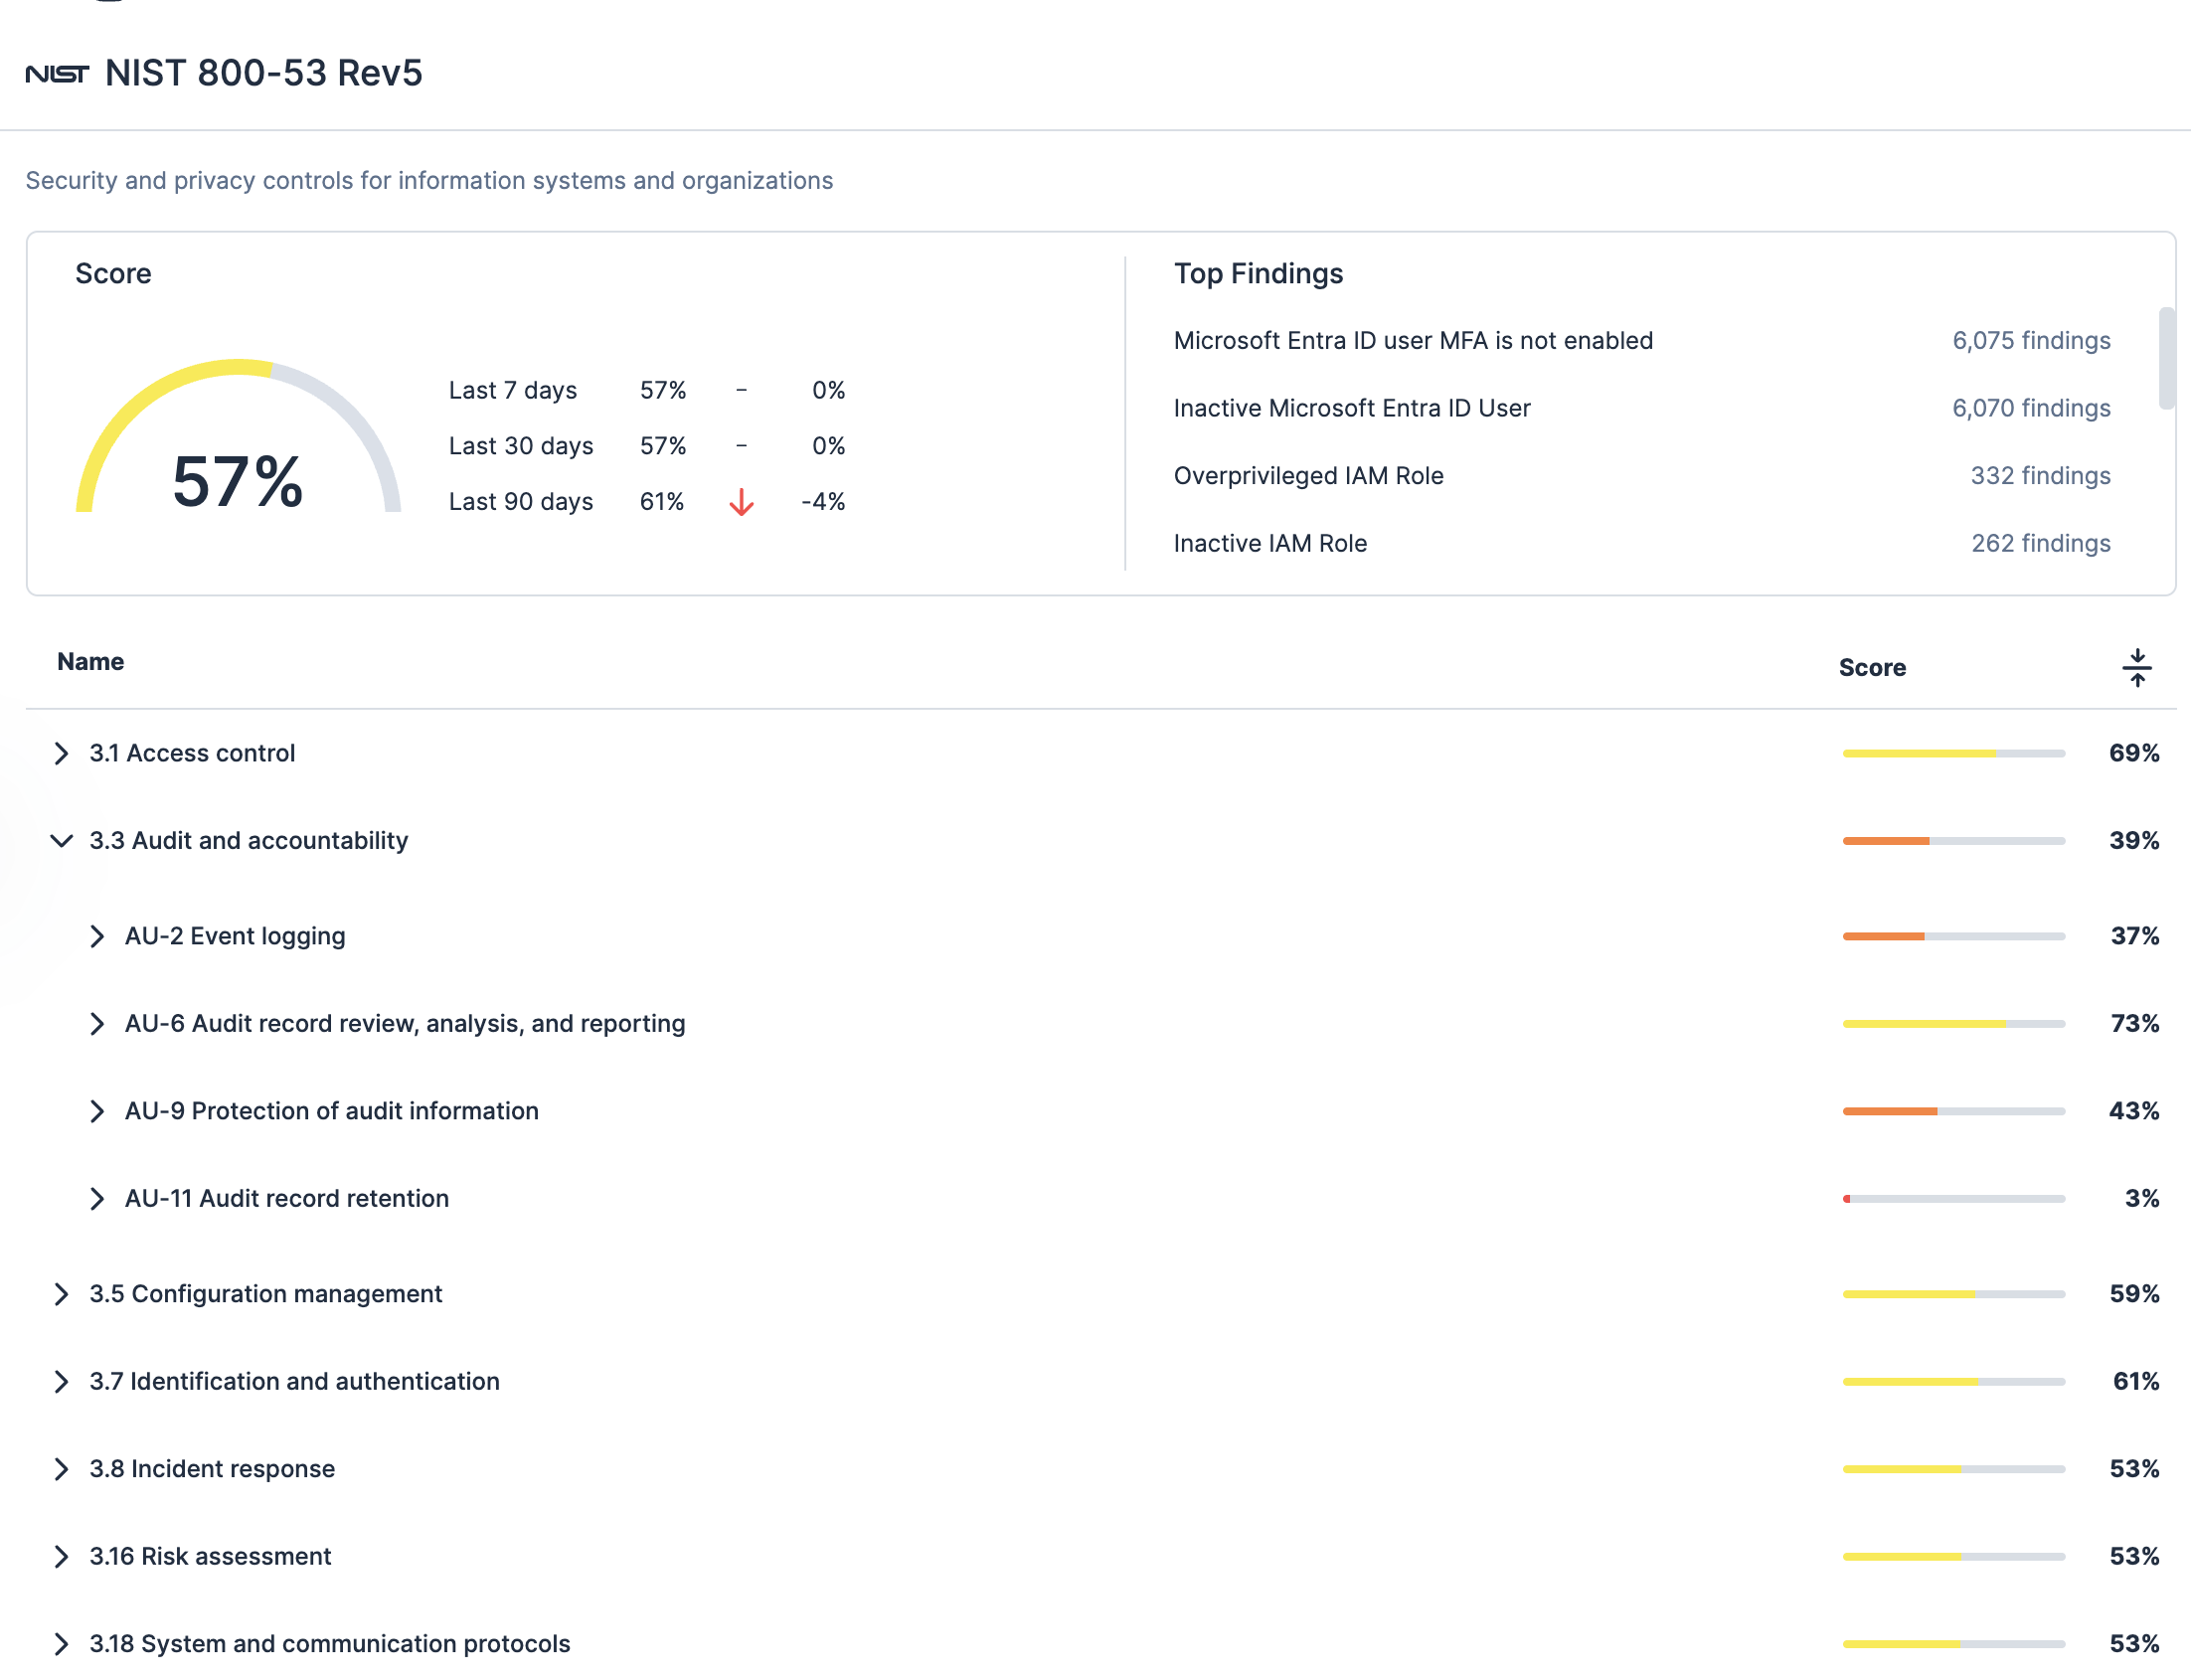This screenshot has width=2191, height=1680.
Task: Open 6,070 findings for Inactive Entra user
Action: (x=2030, y=408)
